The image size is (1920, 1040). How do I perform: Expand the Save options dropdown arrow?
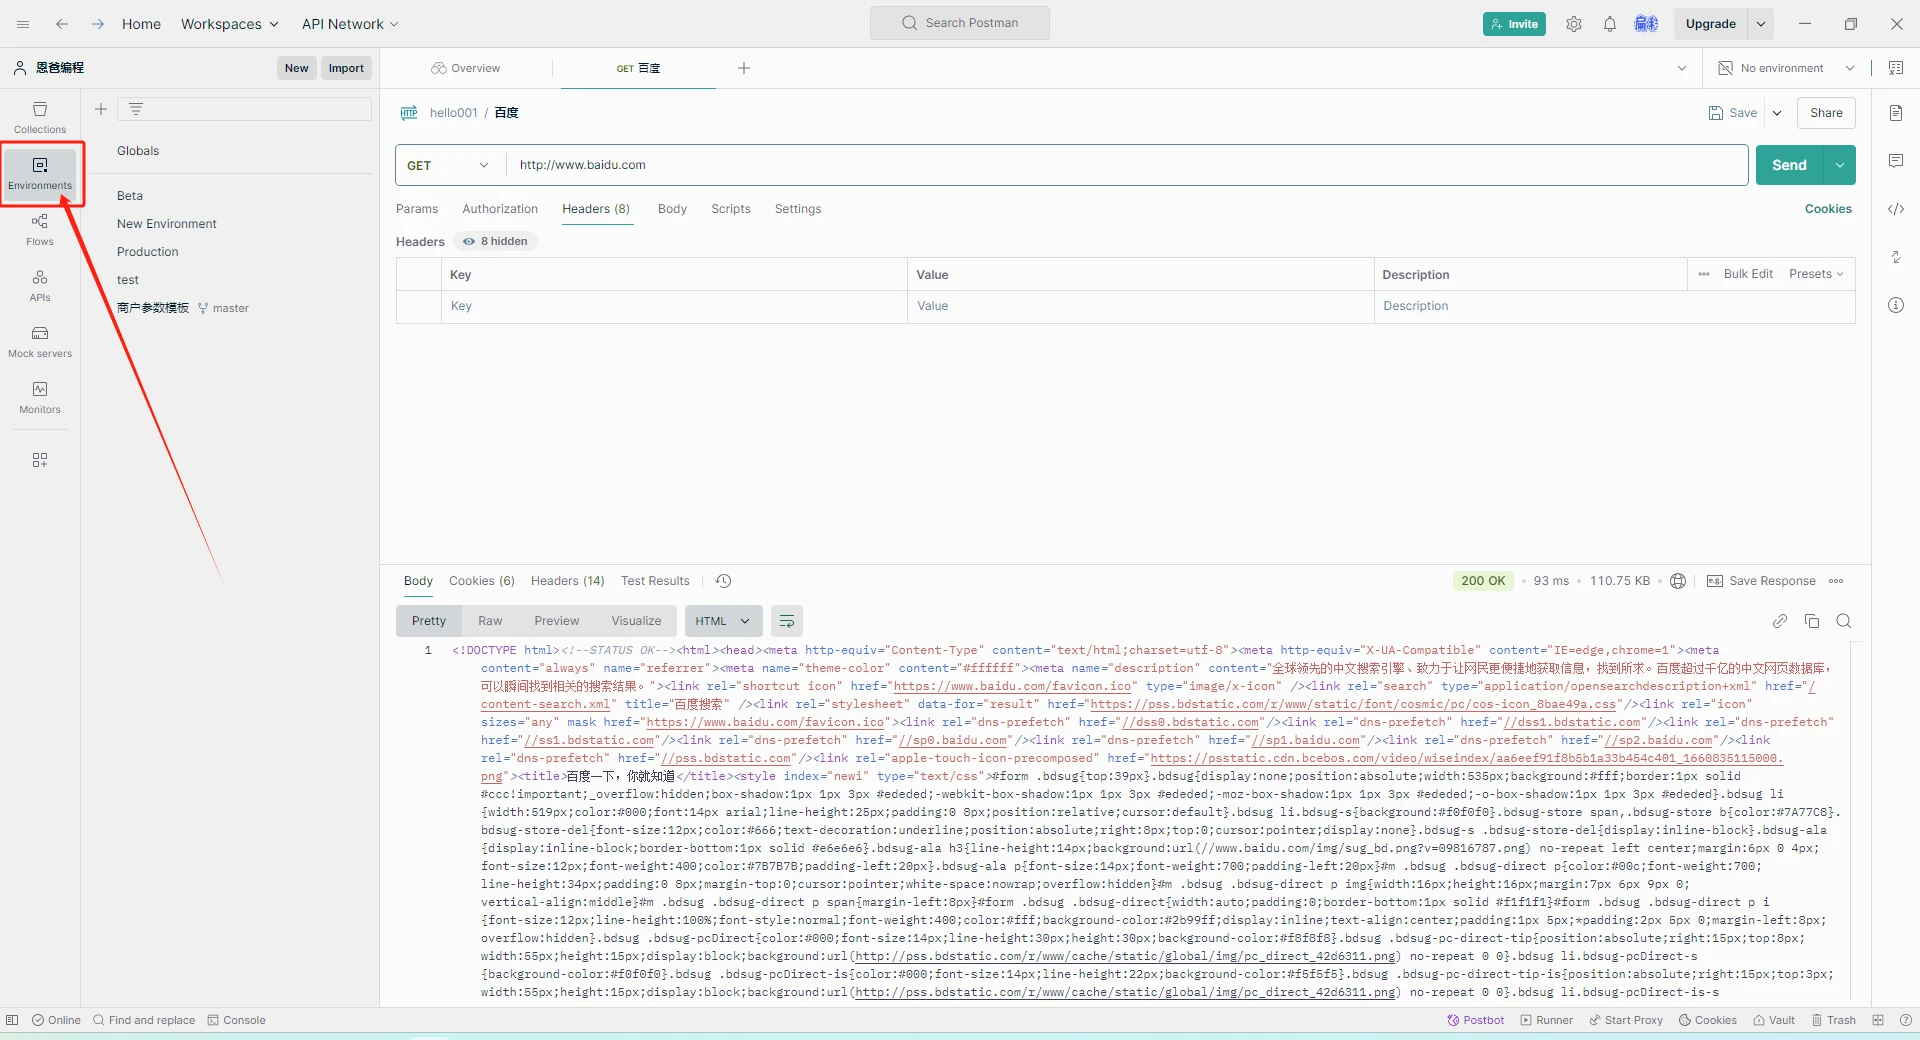(x=1777, y=113)
